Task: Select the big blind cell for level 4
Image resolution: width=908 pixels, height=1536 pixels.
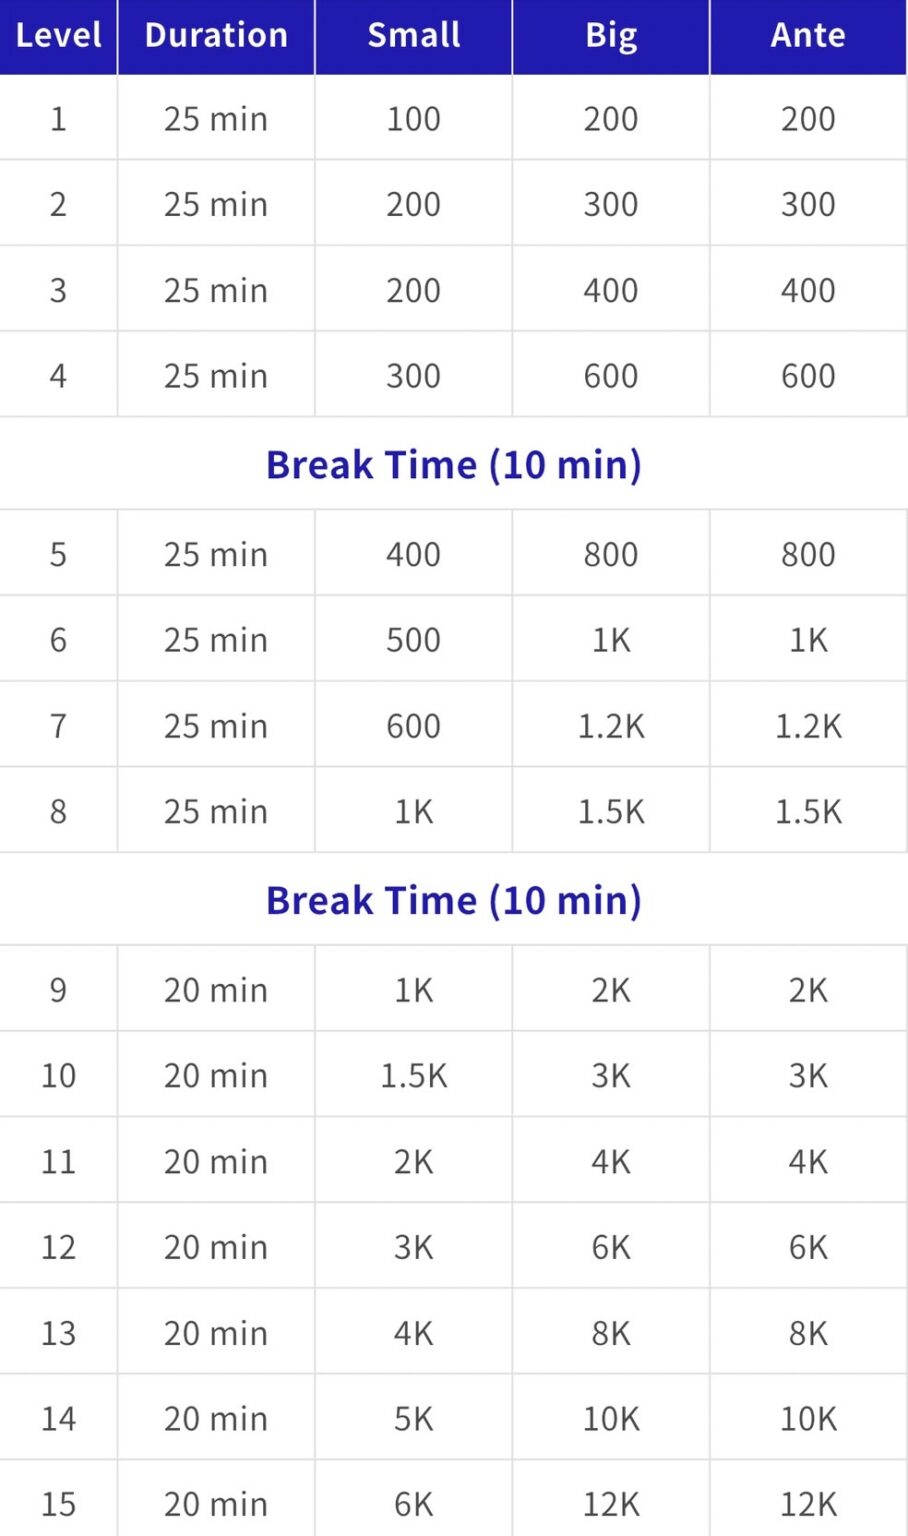Action: 611,376
